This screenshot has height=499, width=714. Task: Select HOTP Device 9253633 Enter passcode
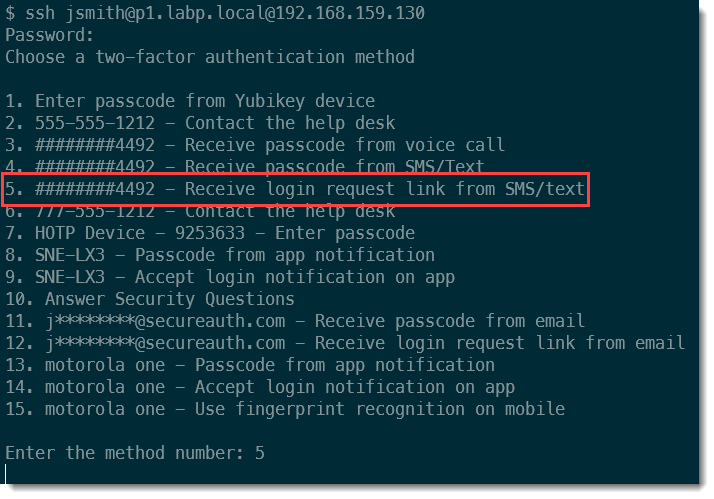[210, 233]
